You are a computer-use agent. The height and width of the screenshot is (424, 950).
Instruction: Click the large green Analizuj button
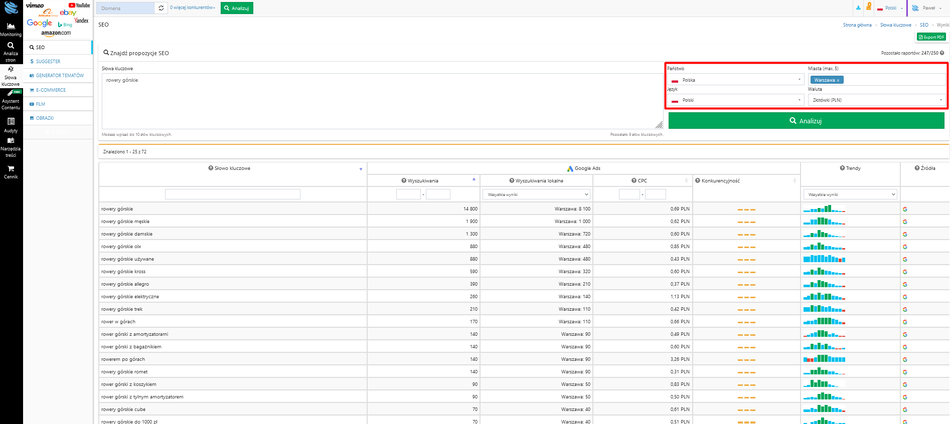click(806, 120)
